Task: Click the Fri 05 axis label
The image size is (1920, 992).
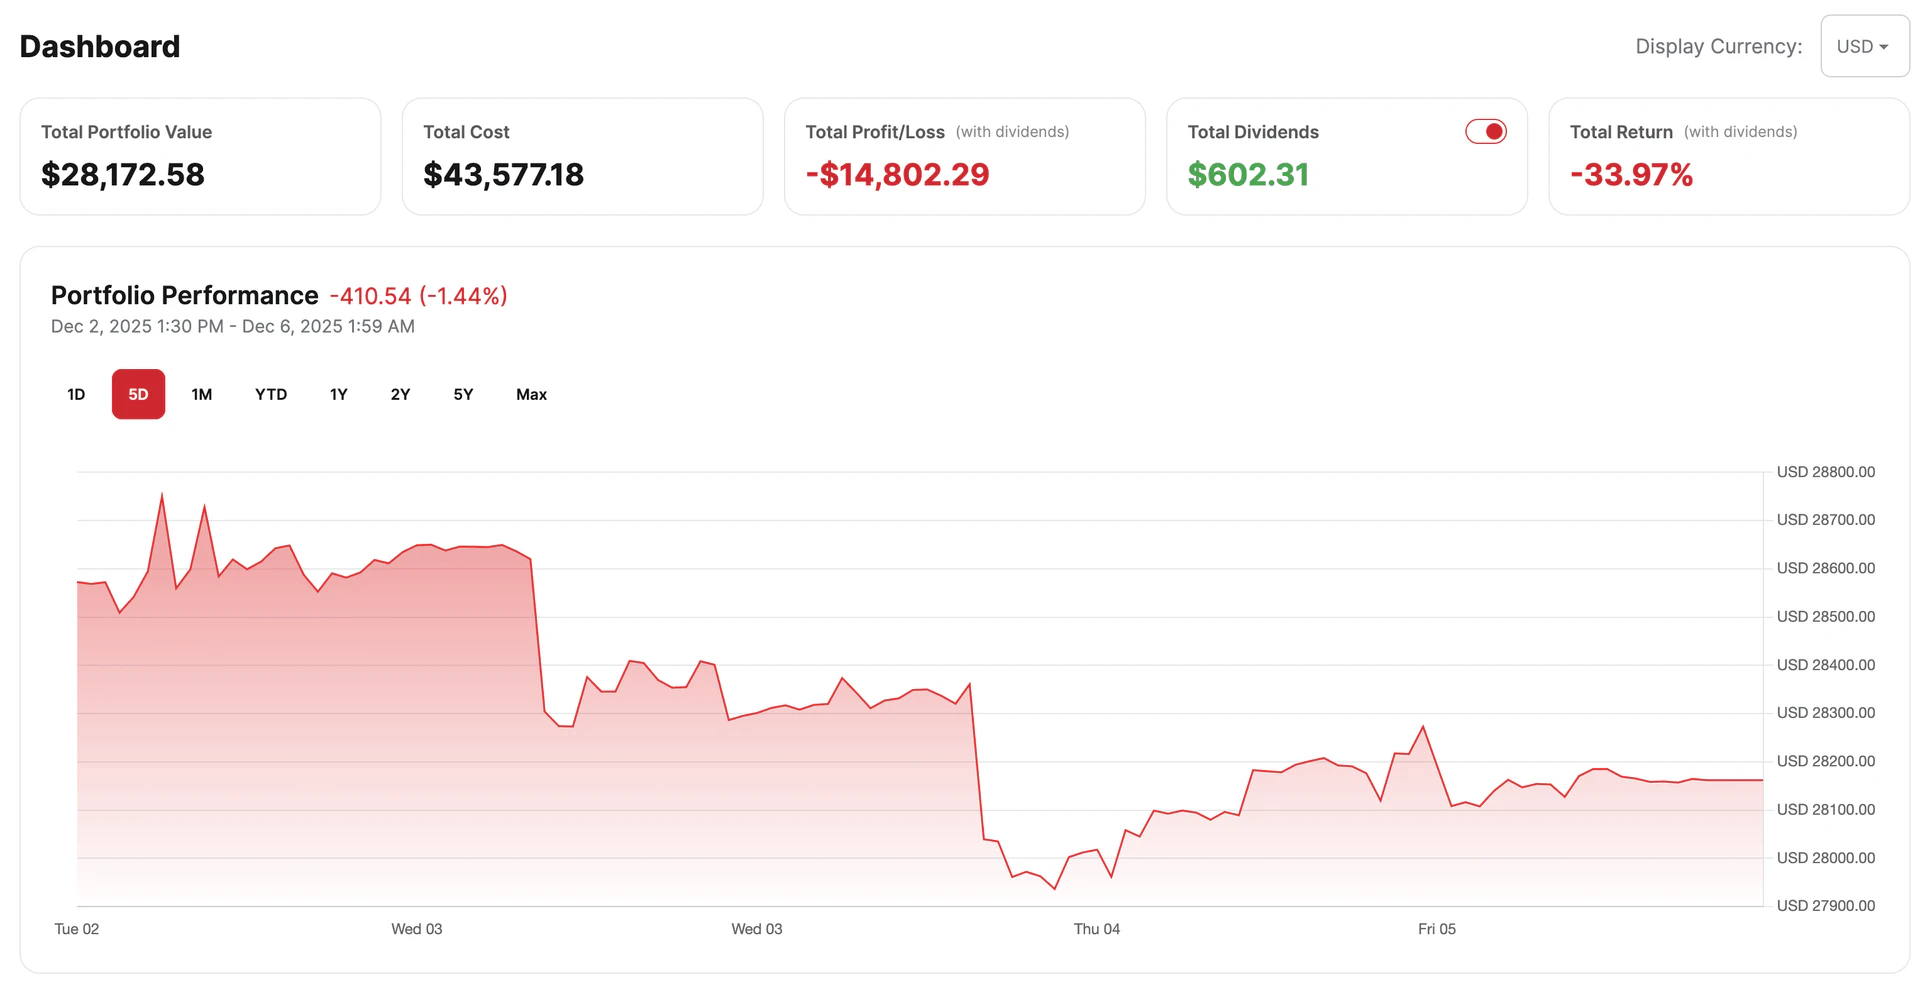Action: [1436, 929]
